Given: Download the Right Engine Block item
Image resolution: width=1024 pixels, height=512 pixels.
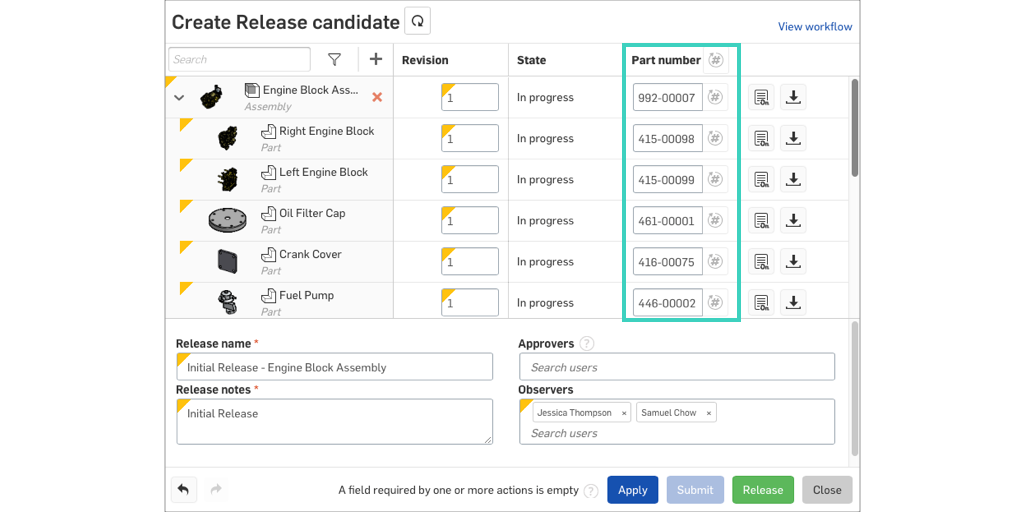Looking at the screenshot, I should 793,138.
